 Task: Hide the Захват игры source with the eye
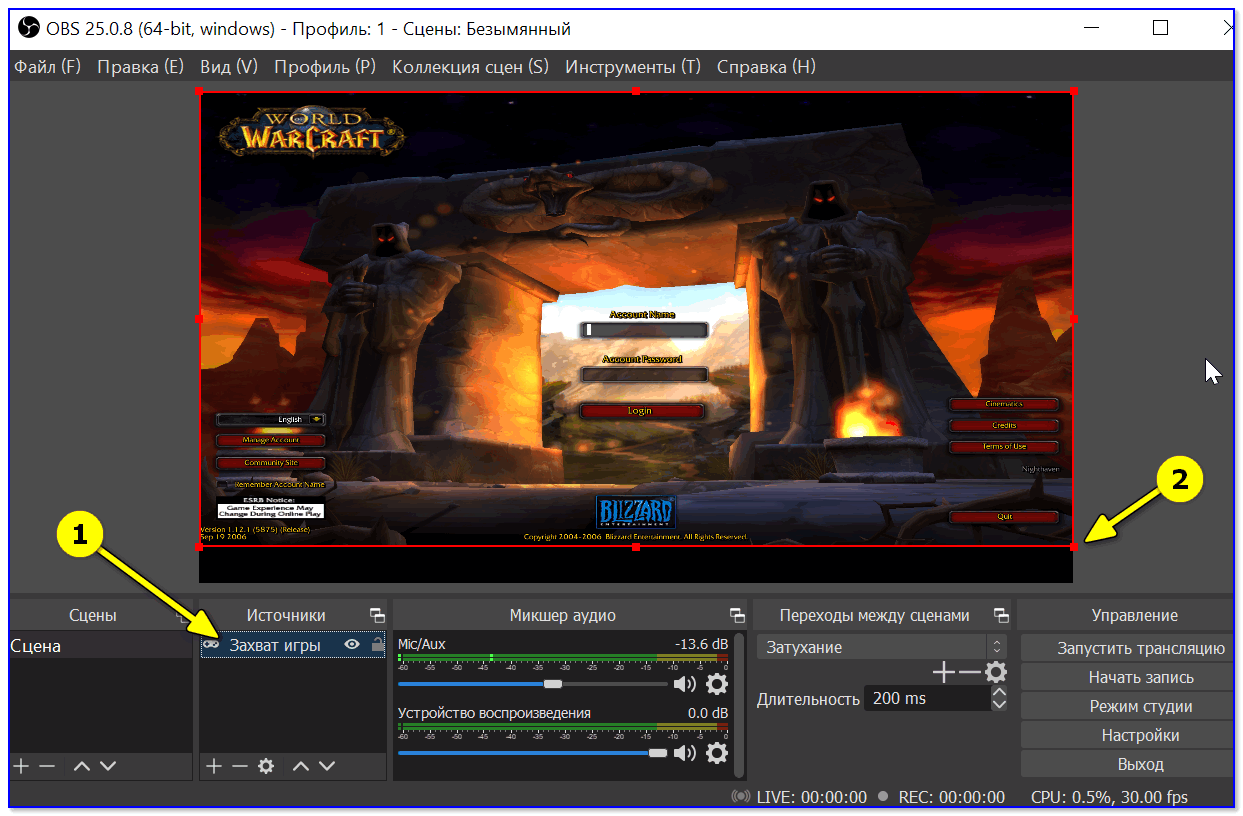pyautogui.click(x=352, y=645)
